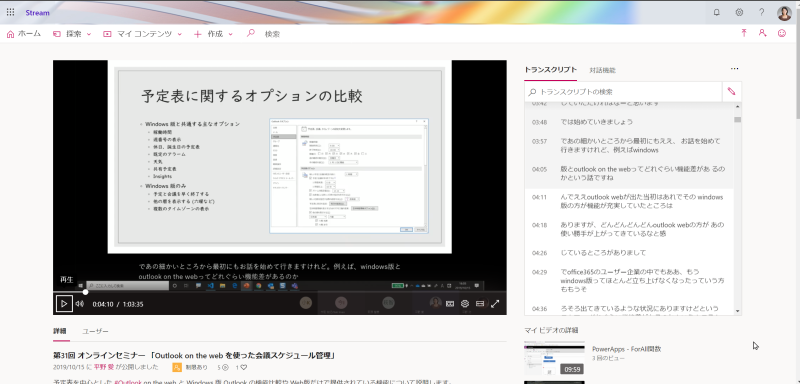Click the search magnifier icon in navigation
Image resolution: width=800 pixels, height=384 pixels.
pyautogui.click(x=251, y=34)
